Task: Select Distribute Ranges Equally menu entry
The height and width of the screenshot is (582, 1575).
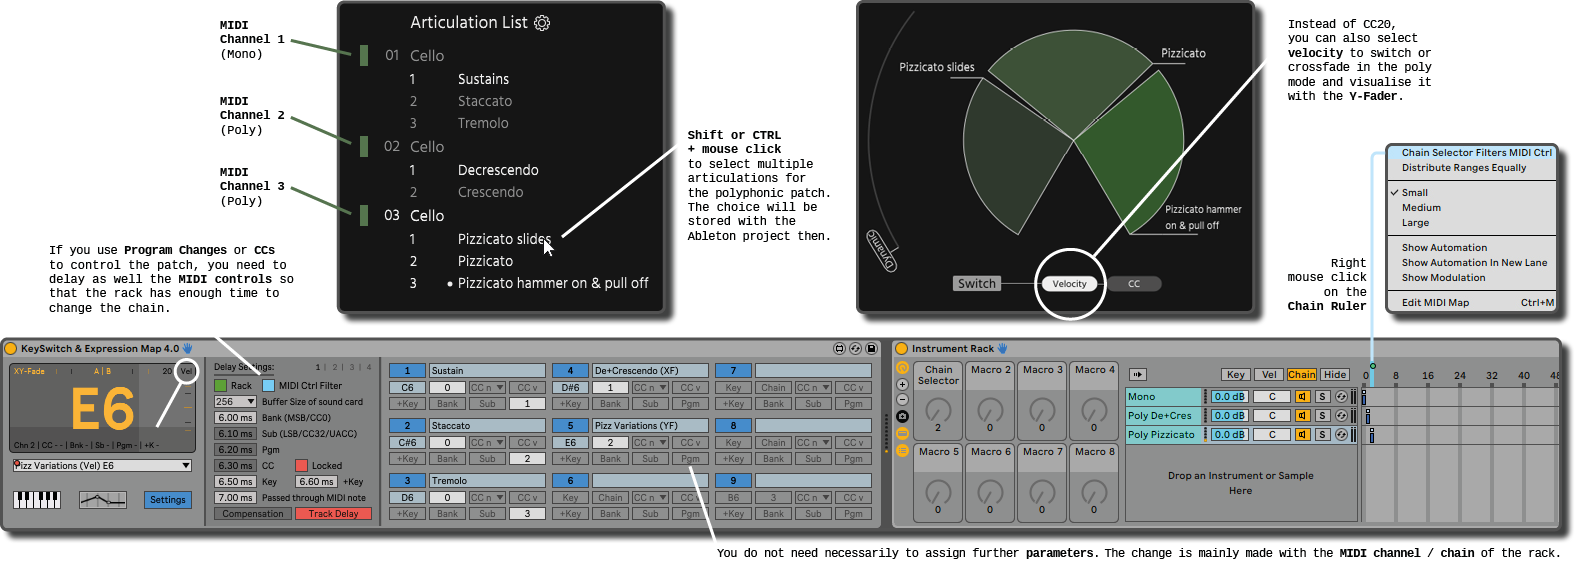Action: point(1464,168)
